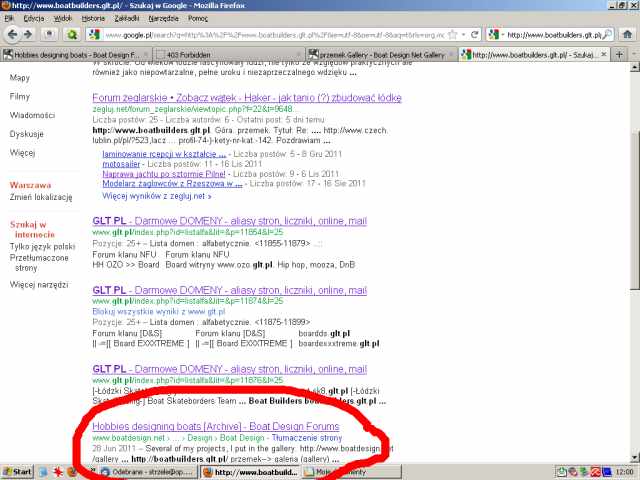640x480 pixels.
Task: Open the Odebrane mail taskbar window
Action: click(x=148, y=472)
